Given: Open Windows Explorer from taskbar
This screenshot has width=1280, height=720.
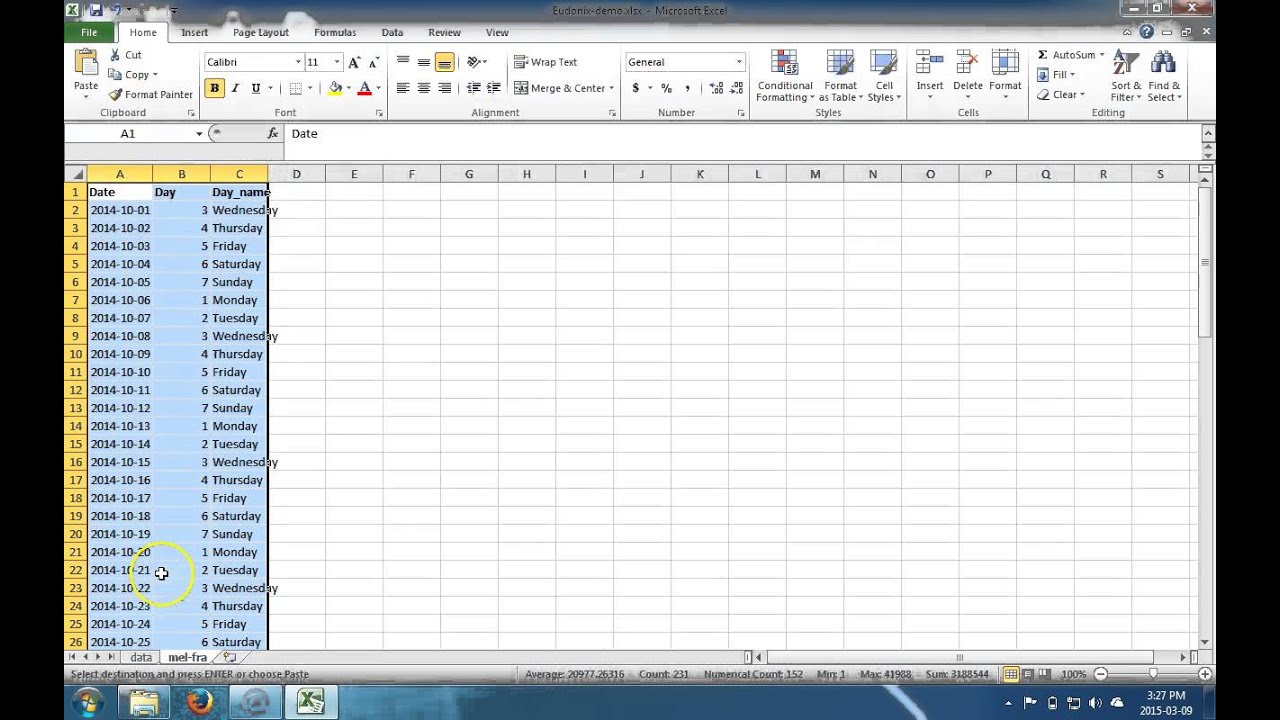Looking at the screenshot, I should [x=142, y=702].
